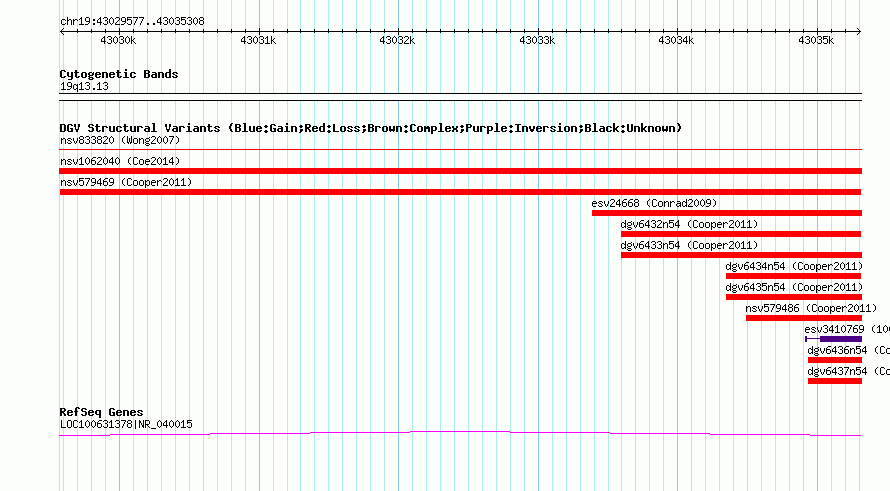The image size is (890, 491).
Task: Click the 43032k ruler marker
Action: (397, 40)
